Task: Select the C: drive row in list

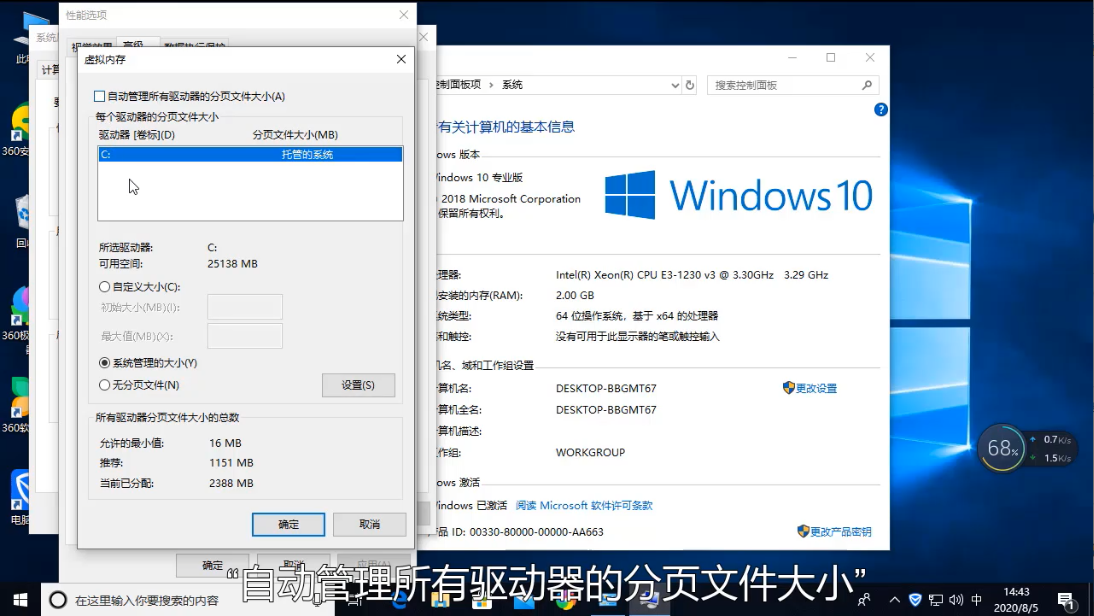Action: [250, 154]
